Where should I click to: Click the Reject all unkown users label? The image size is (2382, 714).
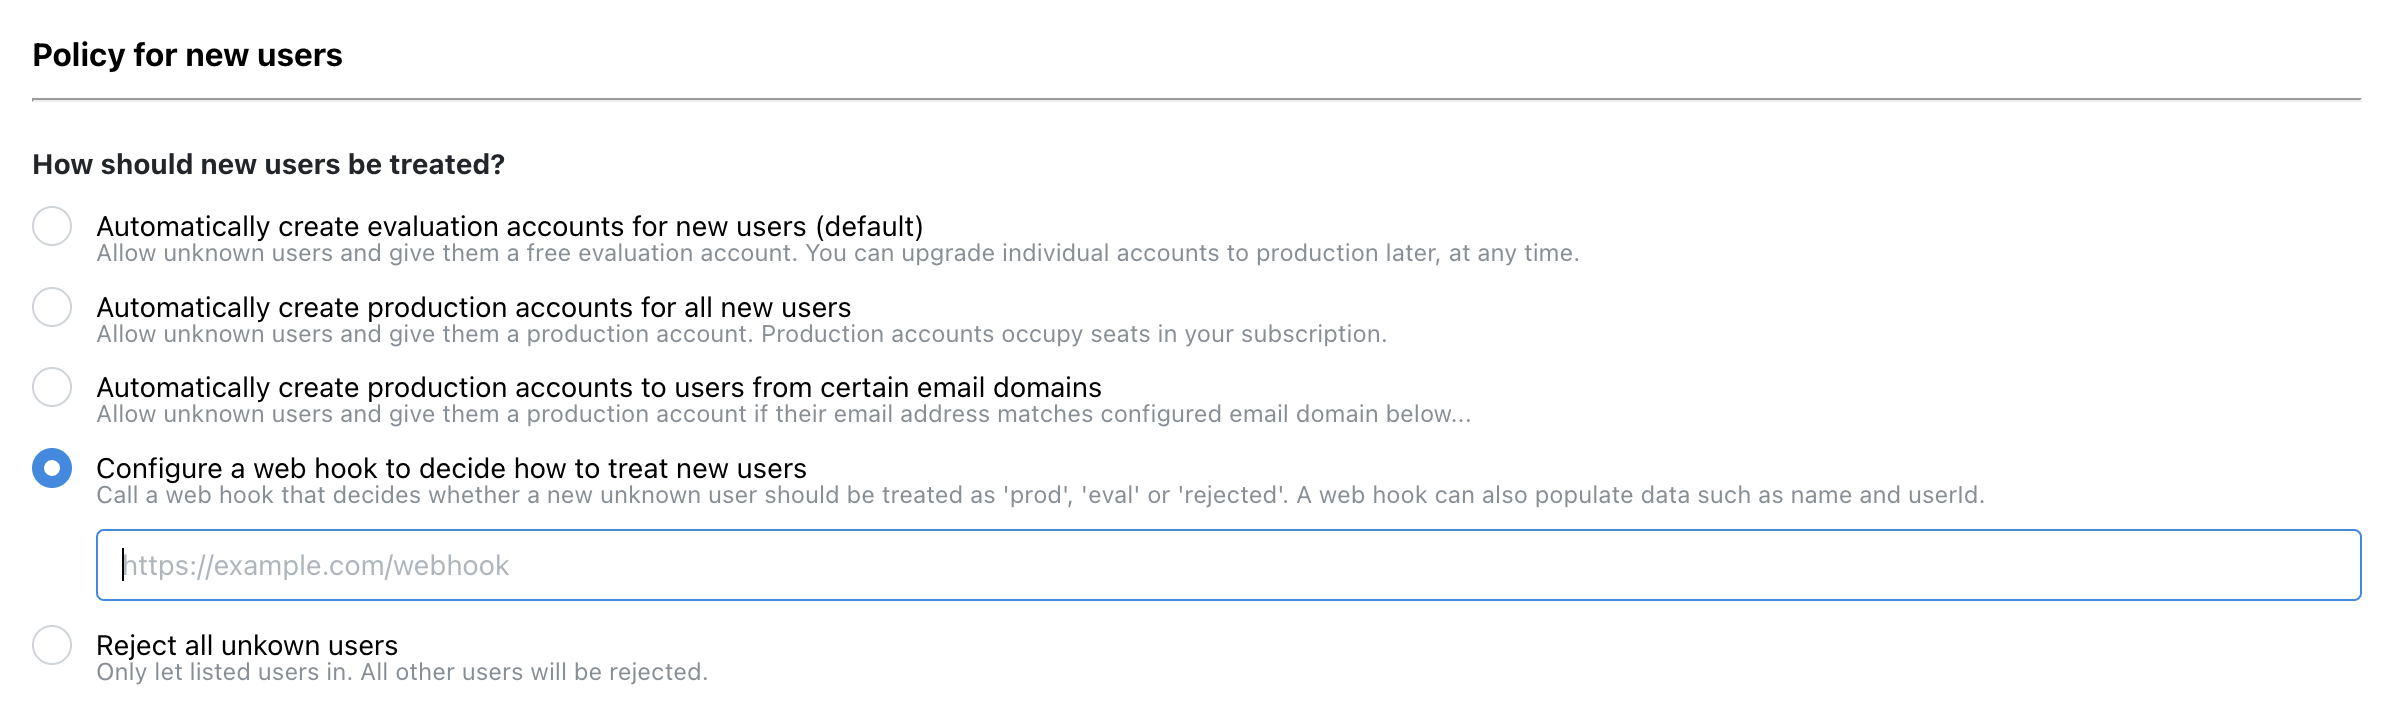point(246,646)
